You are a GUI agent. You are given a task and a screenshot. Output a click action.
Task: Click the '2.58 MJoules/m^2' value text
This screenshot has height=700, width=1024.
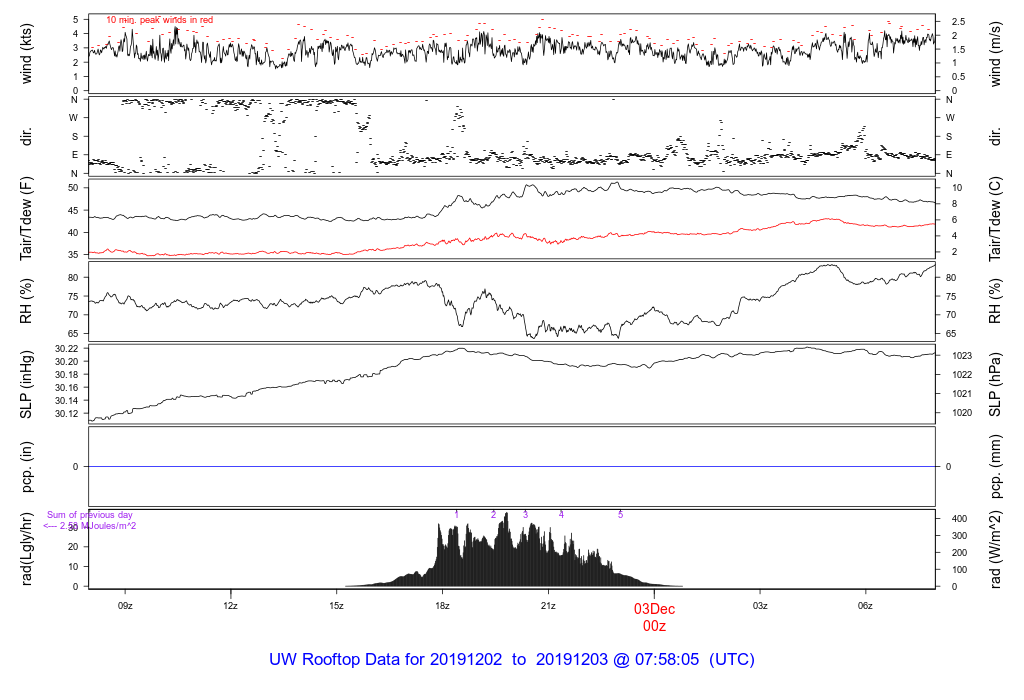click(x=98, y=526)
